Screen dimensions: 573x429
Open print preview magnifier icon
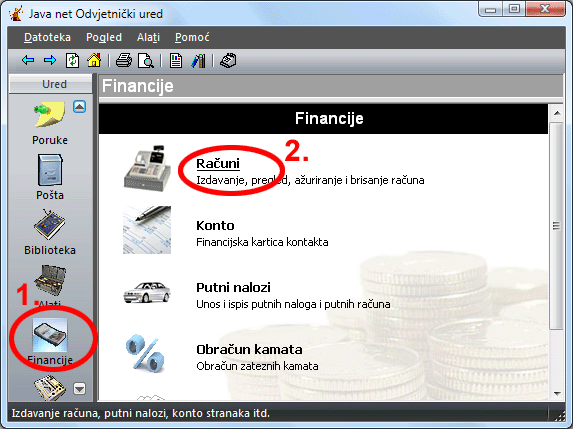[146, 61]
